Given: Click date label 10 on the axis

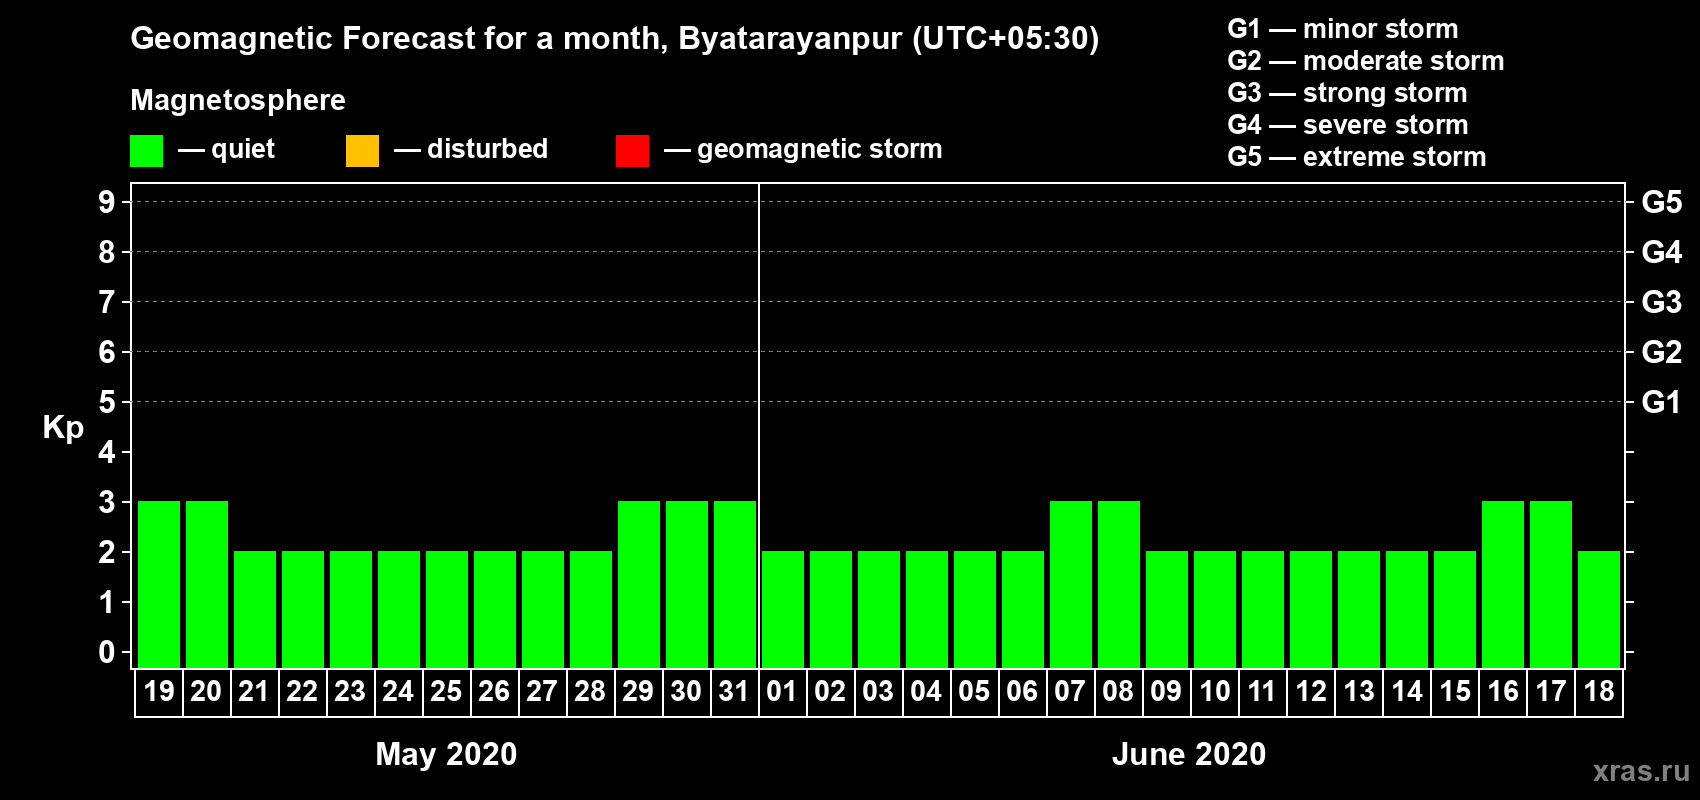Looking at the screenshot, I should point(1215,691).
